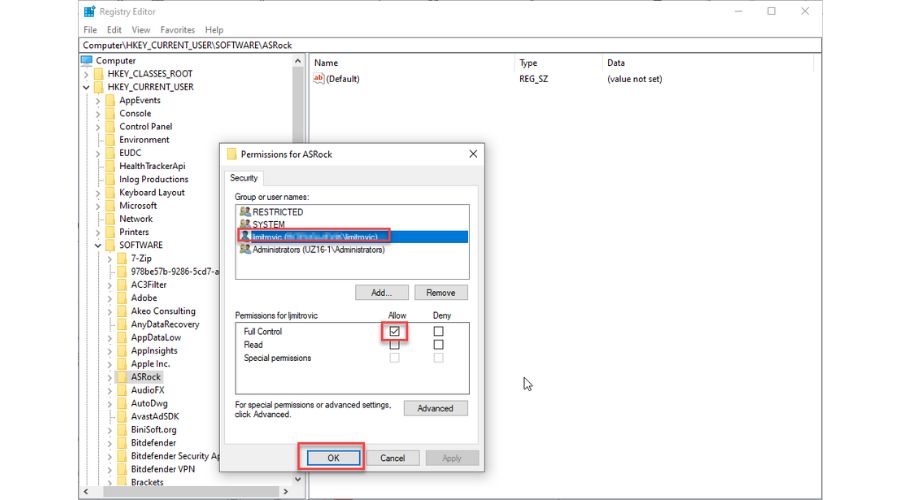Click the Adobe folder icon
The height and width of the screenshot is (500, 900).
click(x=122, y=298)
